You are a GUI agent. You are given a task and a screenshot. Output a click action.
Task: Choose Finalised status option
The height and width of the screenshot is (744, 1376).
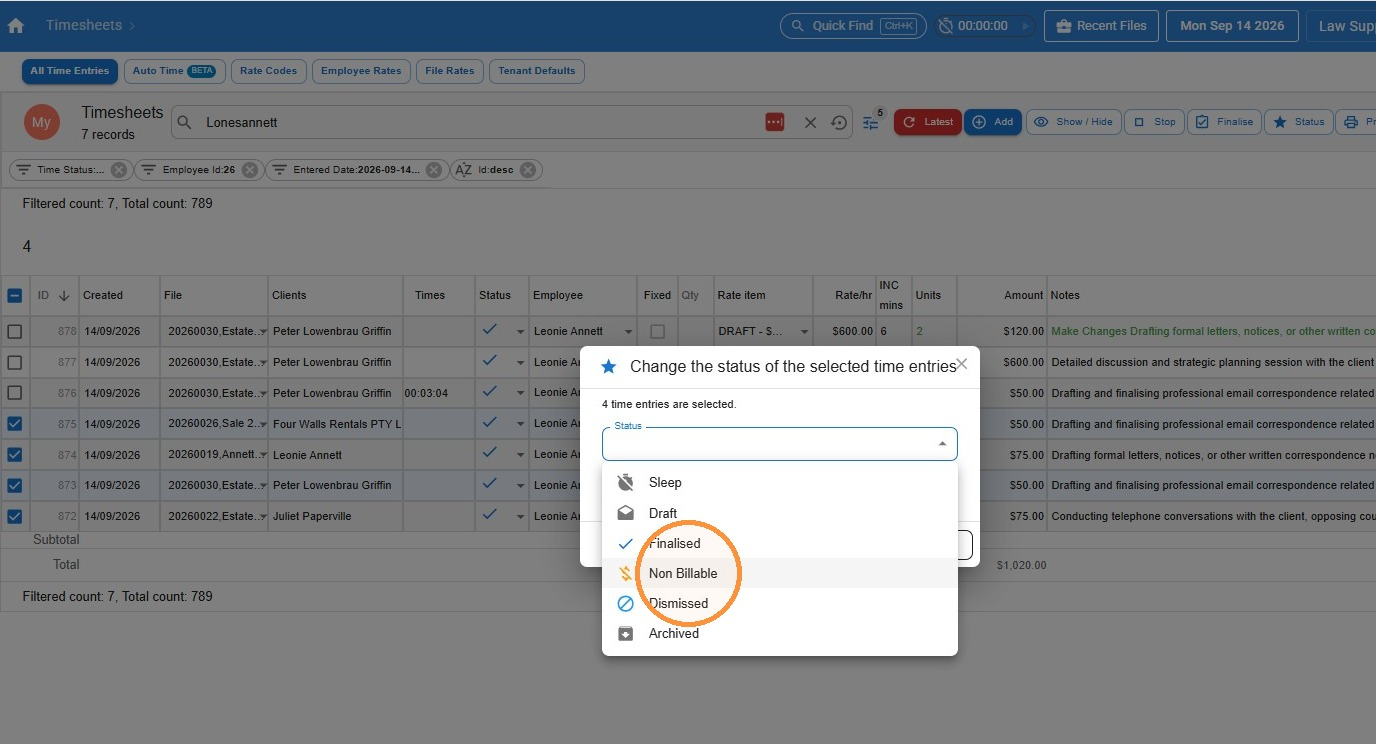[780, 543]
